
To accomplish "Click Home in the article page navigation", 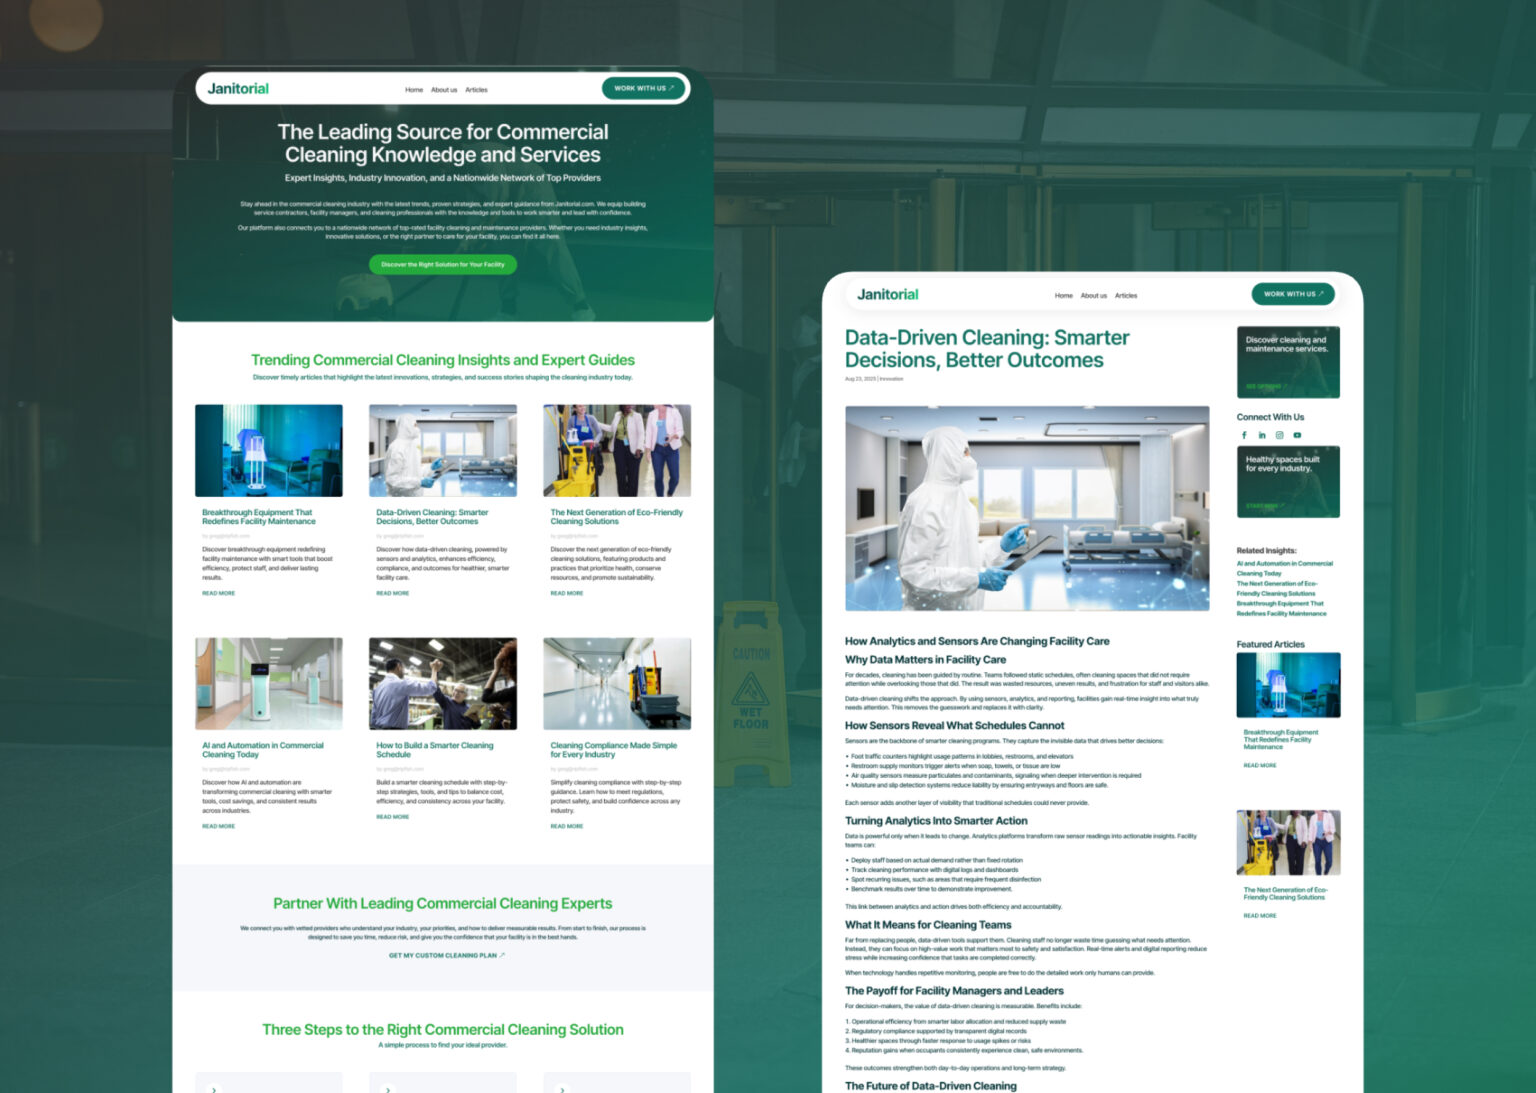I will (x=1064, y=296).
